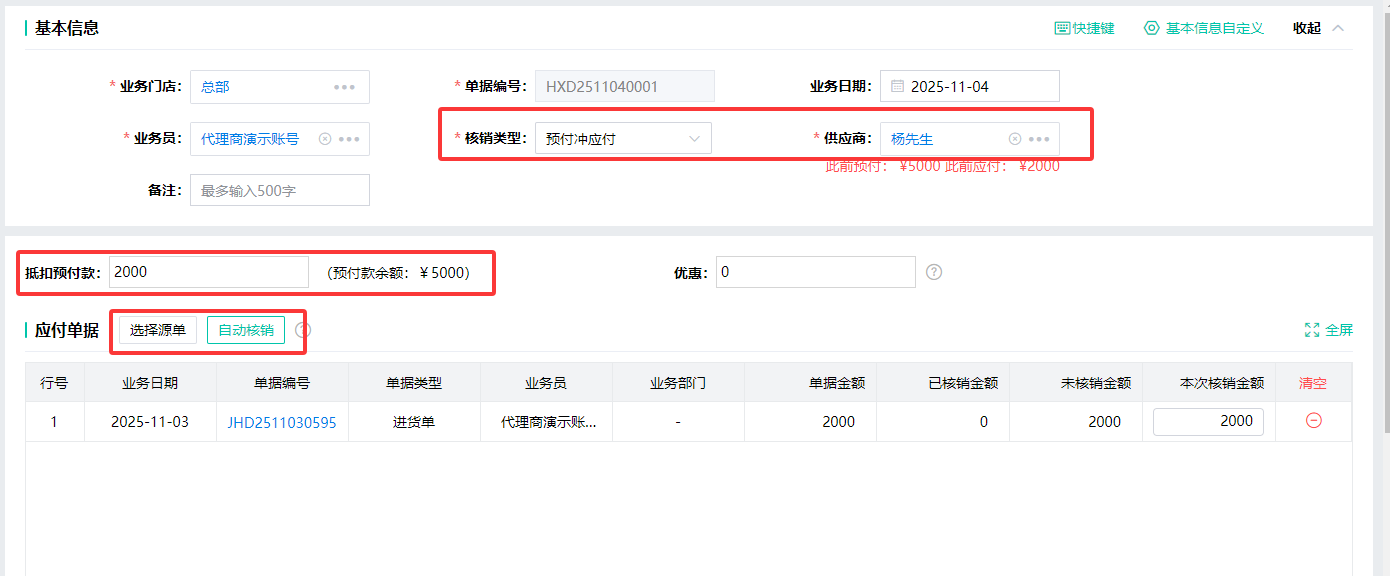Image resolution: width=1390 pixels, height=576 pixels.
Task: Click the 抵扣预付款 amount input showing 2000
Action: (x=208, y=271)
